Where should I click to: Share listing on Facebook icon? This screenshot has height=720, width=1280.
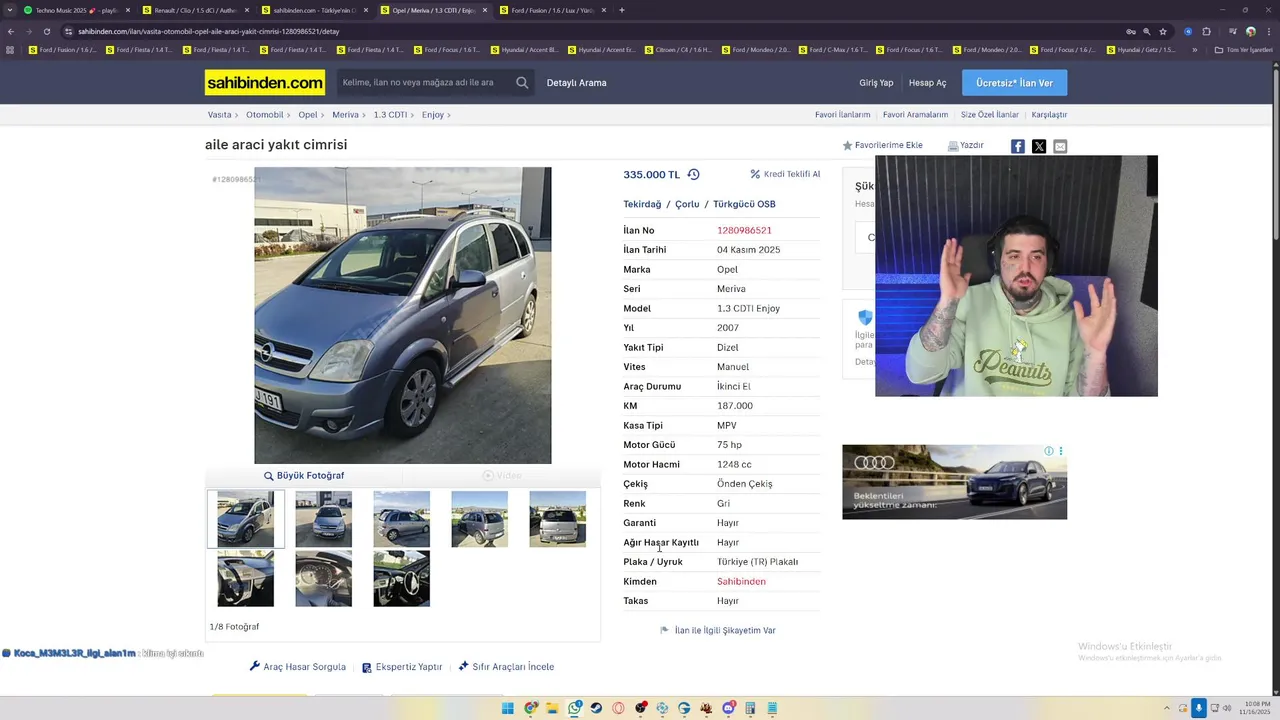pos(1017,146)
